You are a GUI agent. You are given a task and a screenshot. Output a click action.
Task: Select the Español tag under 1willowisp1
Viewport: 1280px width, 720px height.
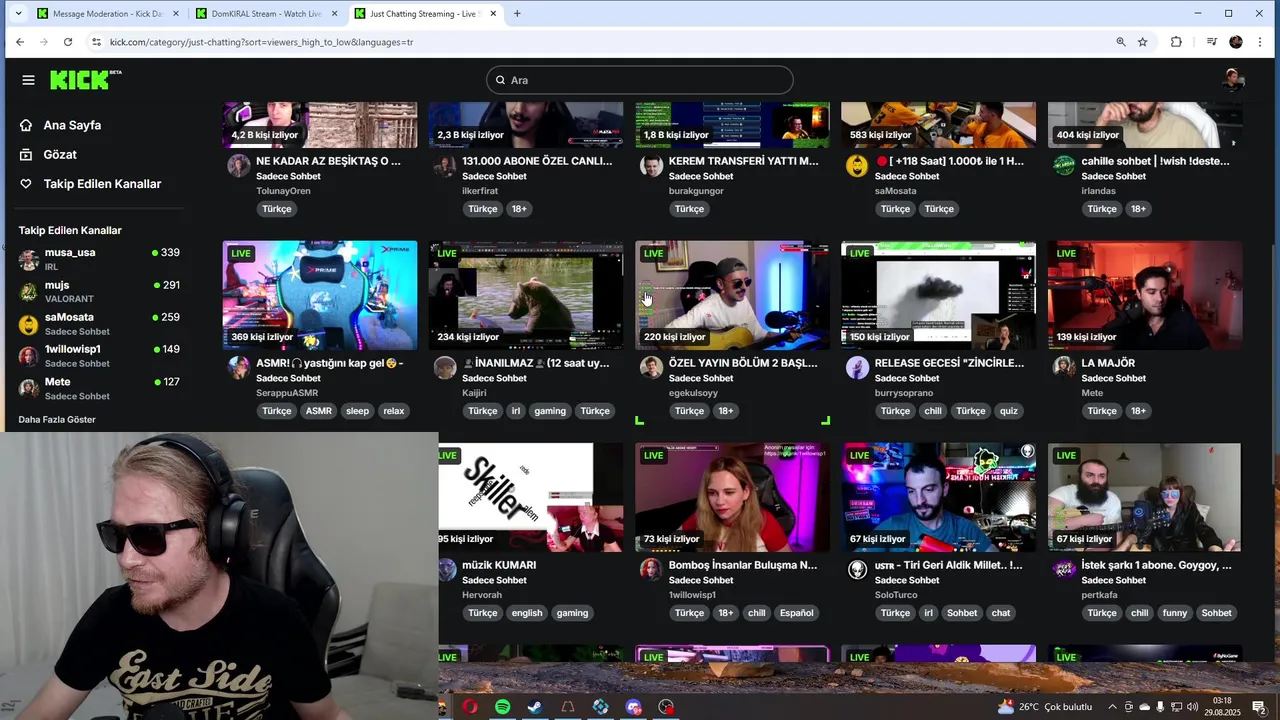[797, 613]
